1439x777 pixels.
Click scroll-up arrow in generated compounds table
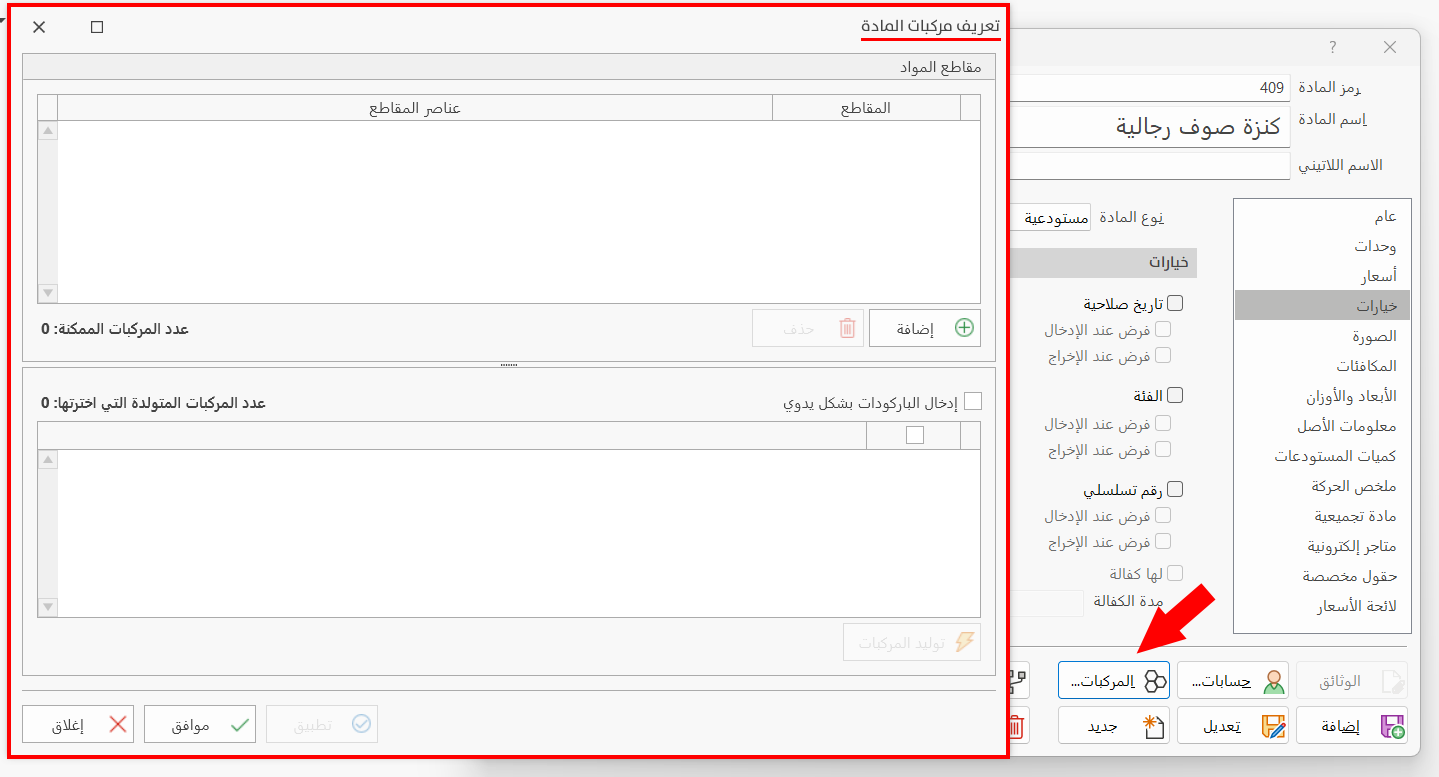tap(48, 460)
